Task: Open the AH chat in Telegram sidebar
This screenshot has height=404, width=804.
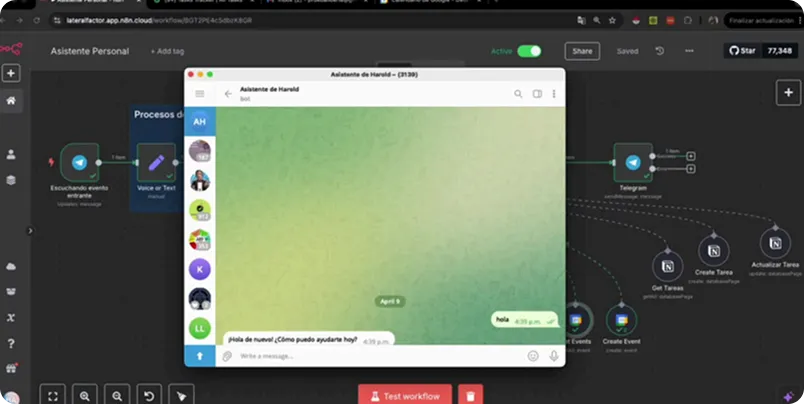Action: pyautogui.click(x=199, y=121)
